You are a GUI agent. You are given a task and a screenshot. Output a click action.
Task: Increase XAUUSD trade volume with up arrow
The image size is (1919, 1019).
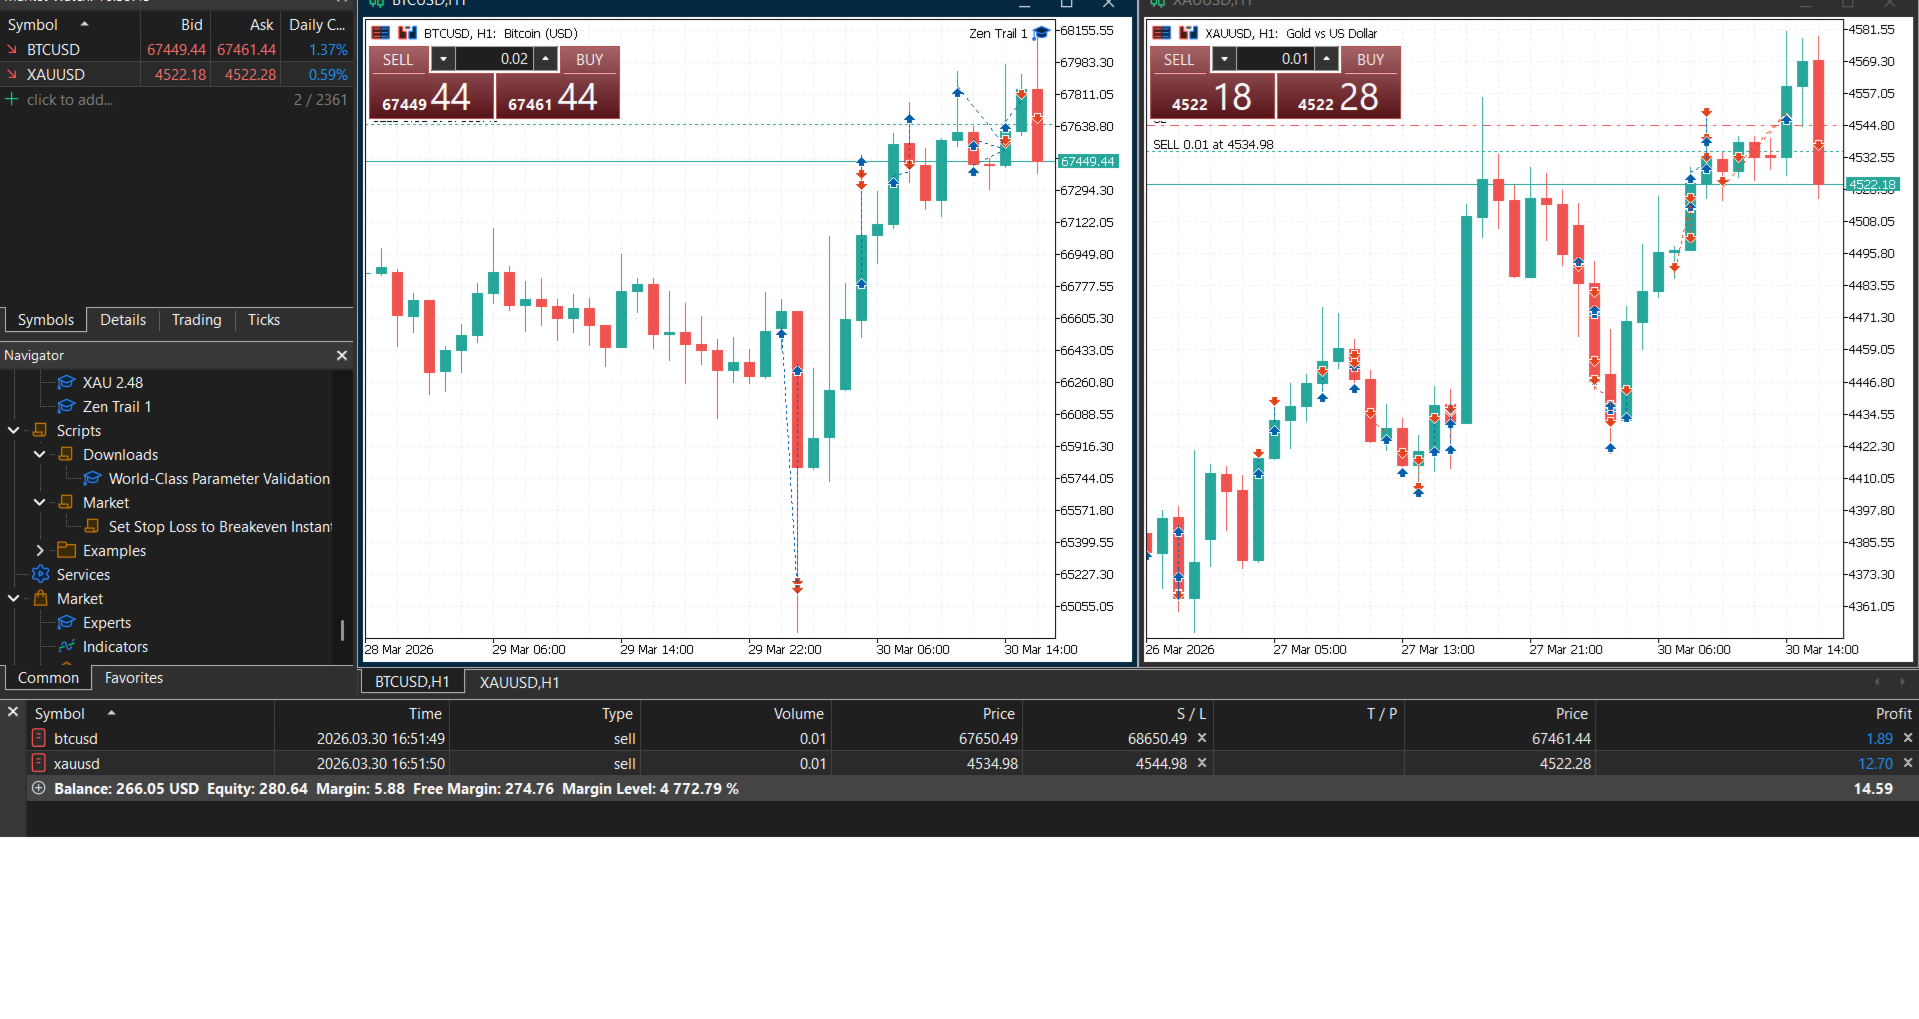[x=1327, y=59]
